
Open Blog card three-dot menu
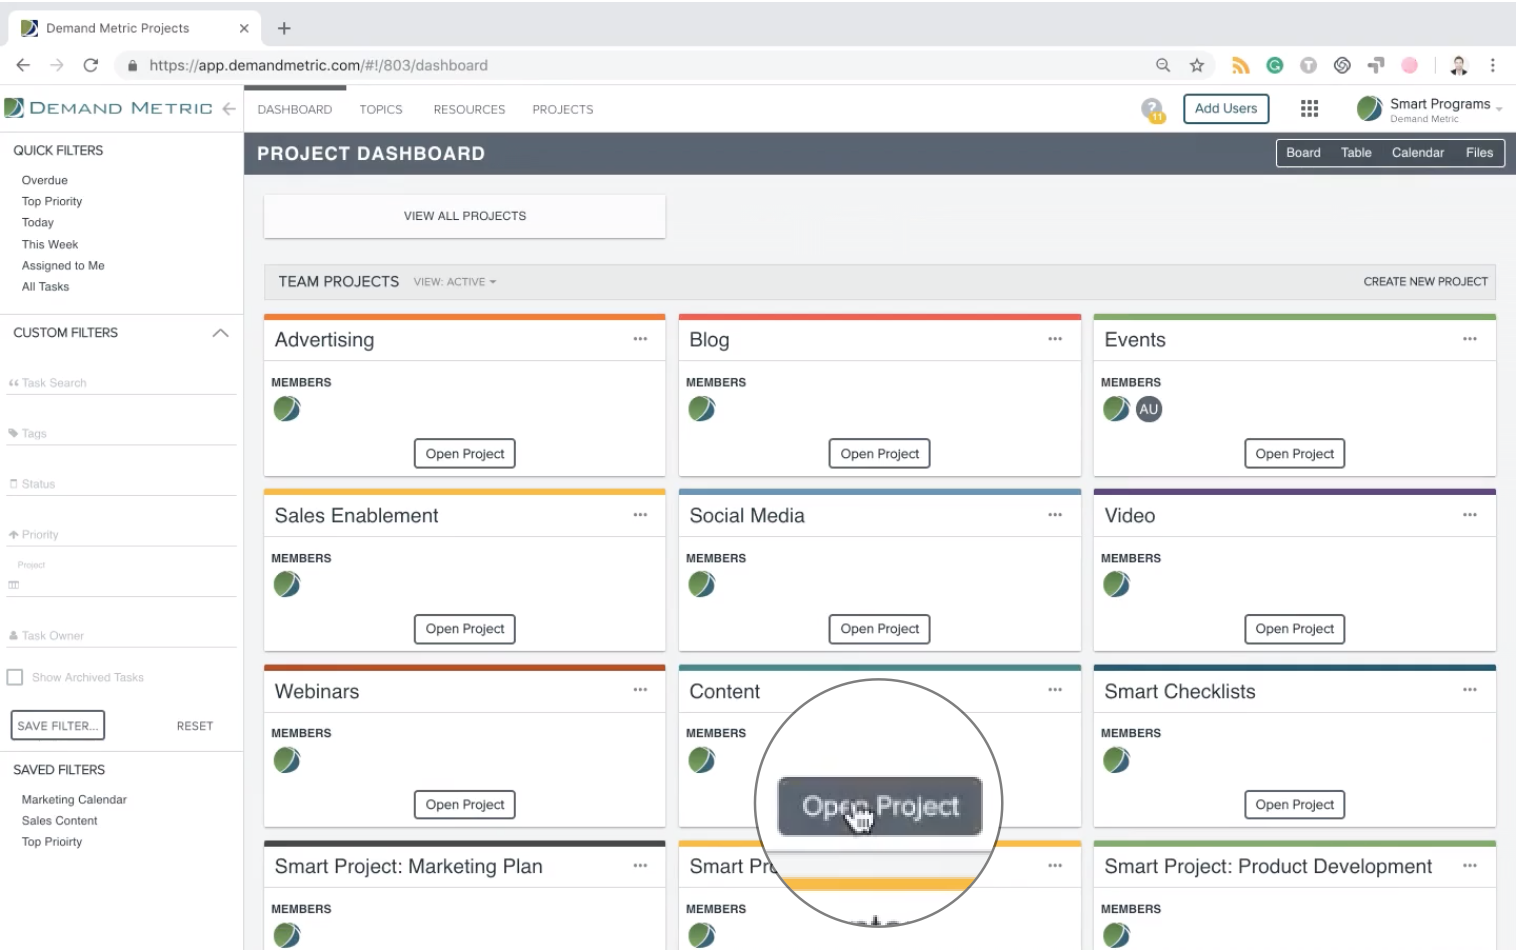tap(1055, 339)
